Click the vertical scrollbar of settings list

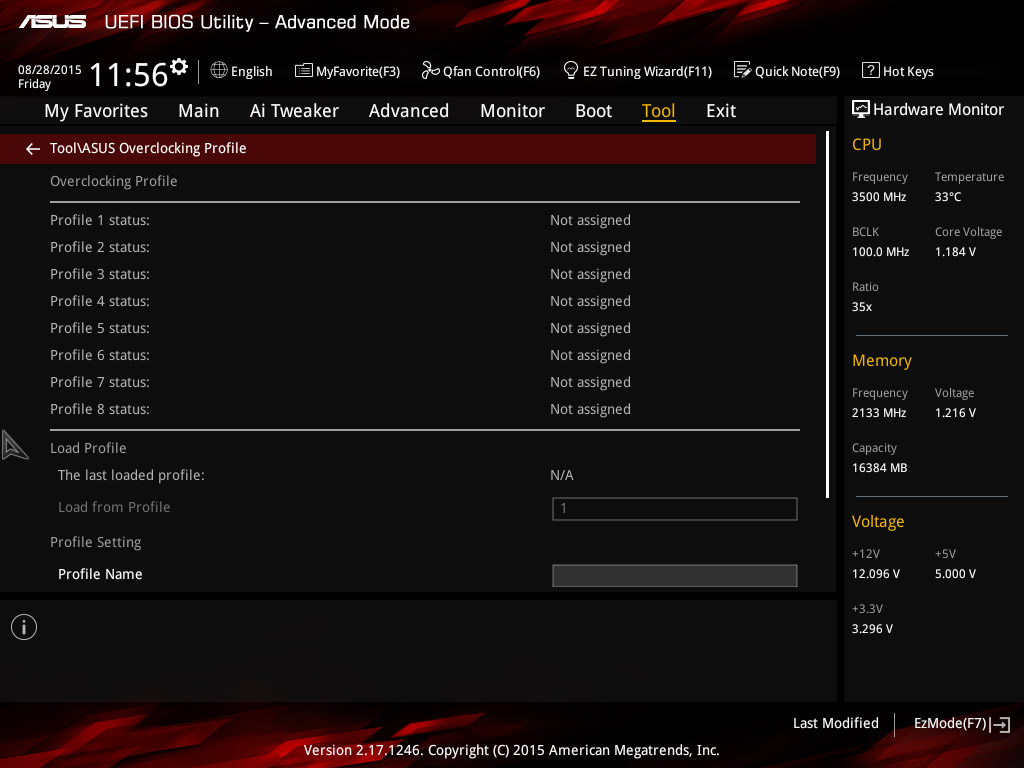click(x=827, y=314)
